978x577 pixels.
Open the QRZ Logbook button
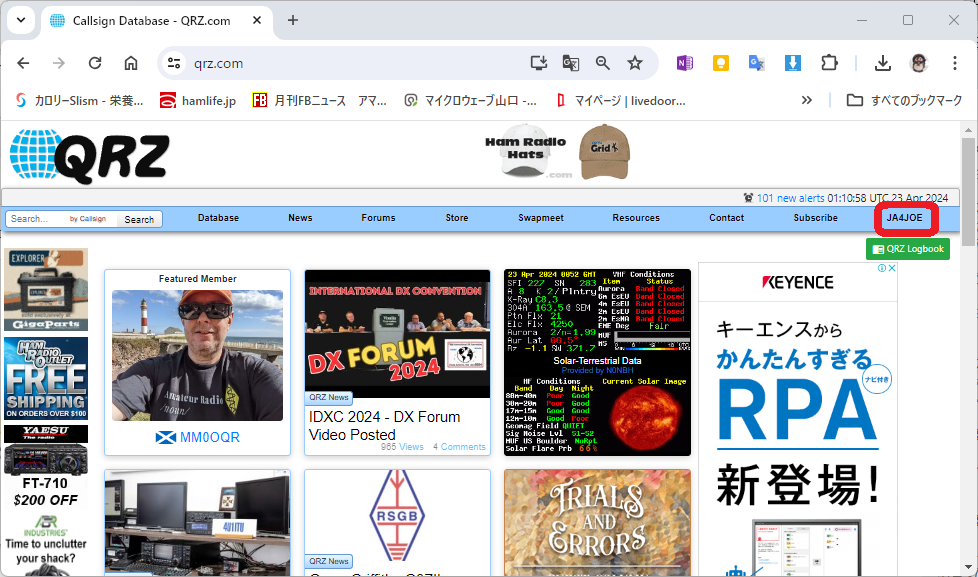tap(908, 249)
